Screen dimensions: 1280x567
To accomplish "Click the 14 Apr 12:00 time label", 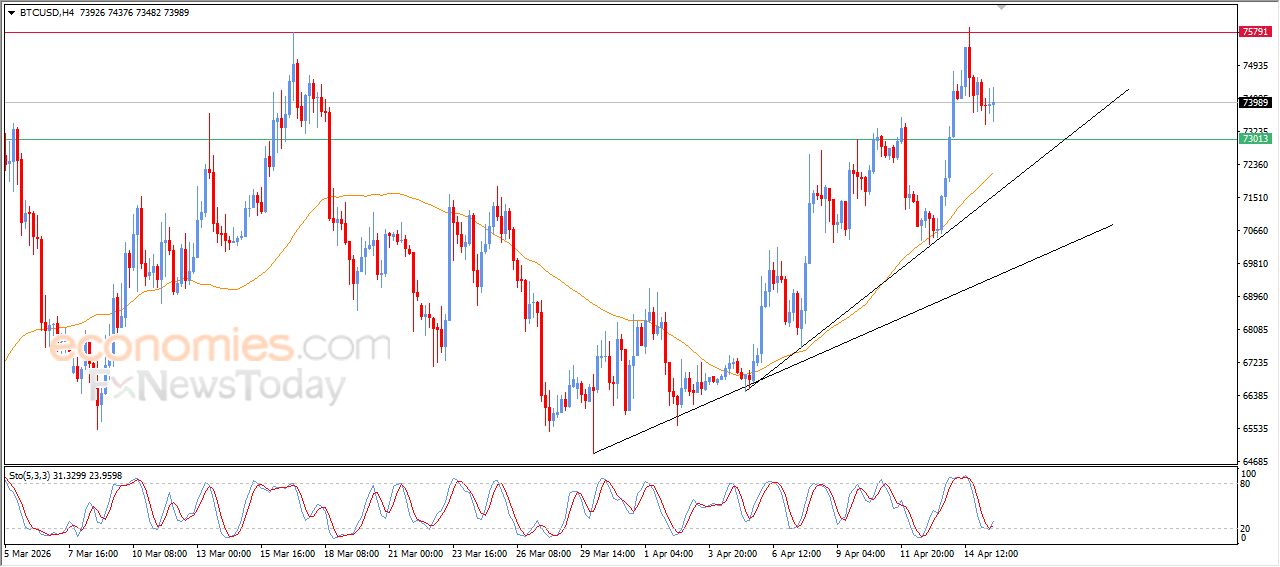I will pos(990,553).
